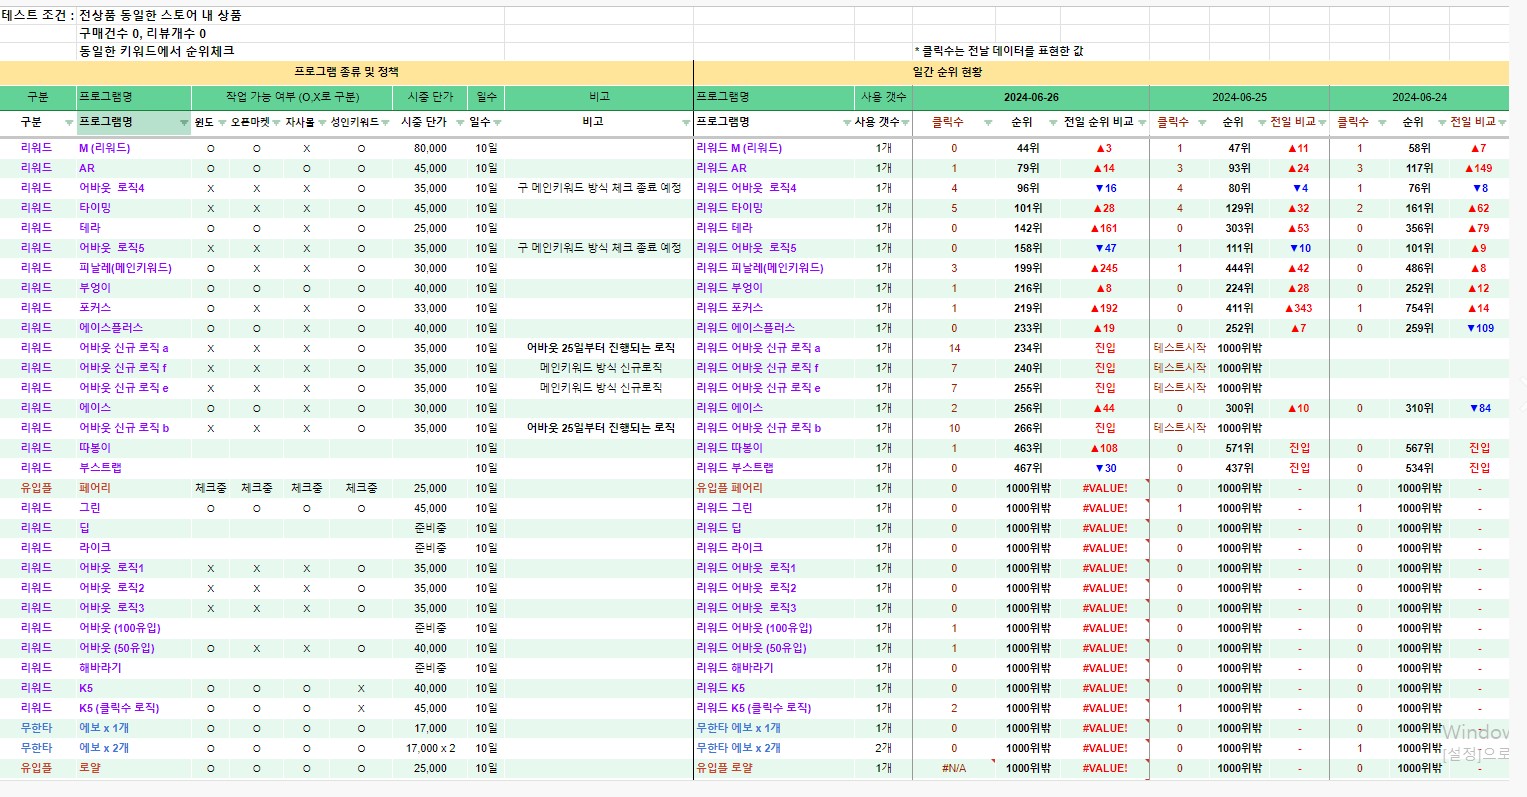
Task: Select the 작업 가능 여부 (O,X로 구분) header
Action: pyautogui.click(x=292, y=97)
